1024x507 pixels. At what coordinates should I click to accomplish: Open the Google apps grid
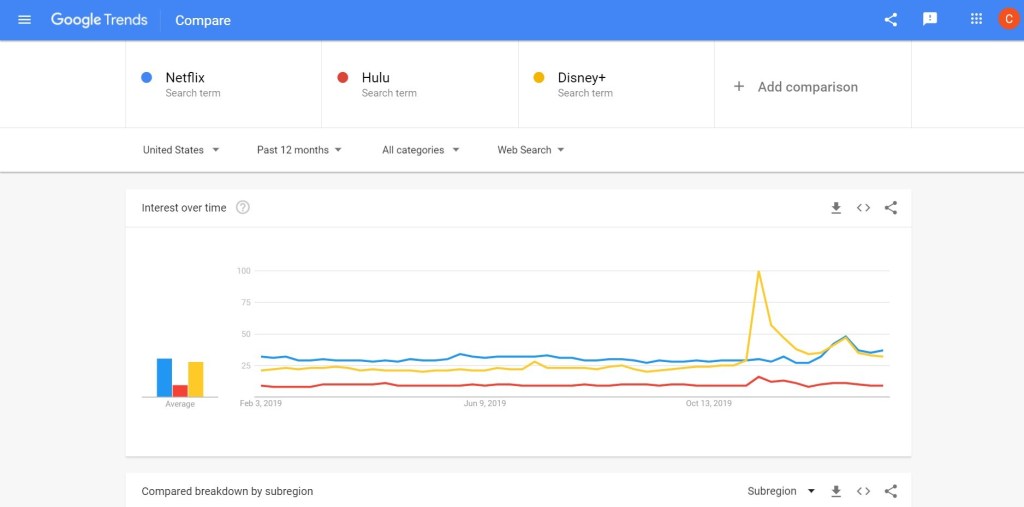click(977, 20)
